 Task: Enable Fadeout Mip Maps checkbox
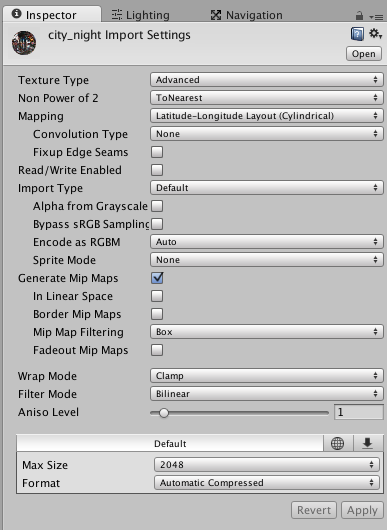pyautogui.click(x=157, y=350)
